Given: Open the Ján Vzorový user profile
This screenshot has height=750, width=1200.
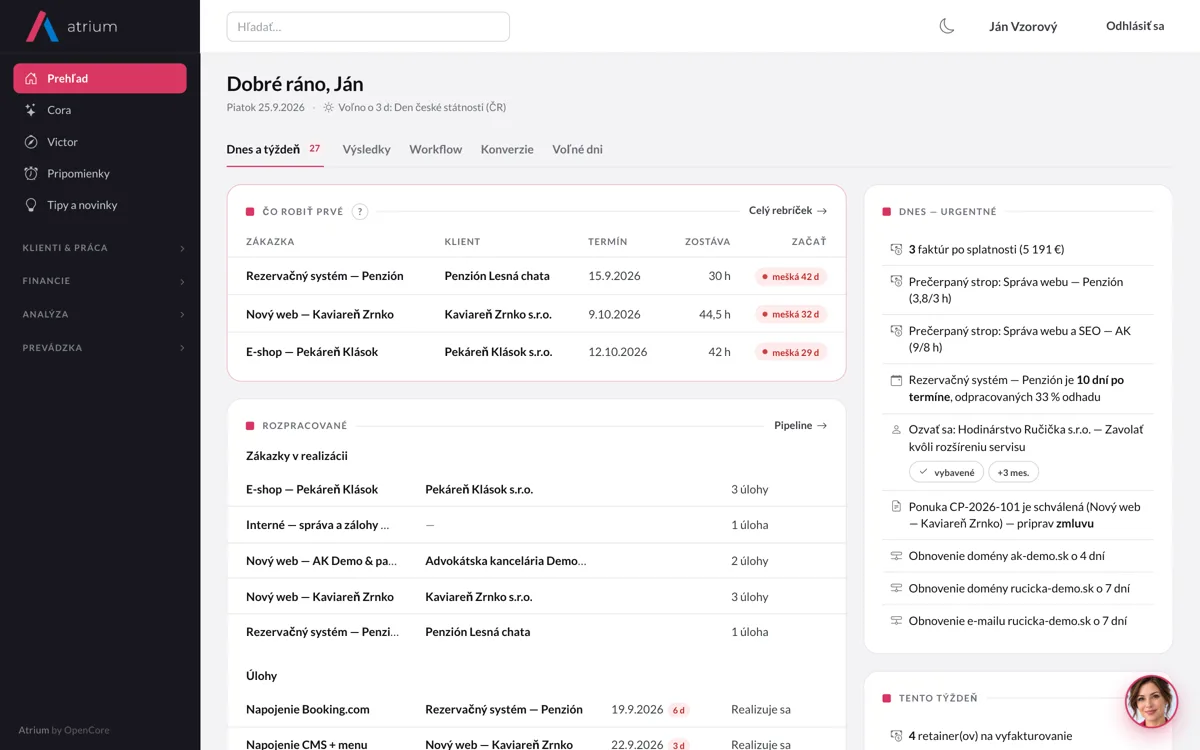Looking at the screenshot, I should coord(1023,26).
